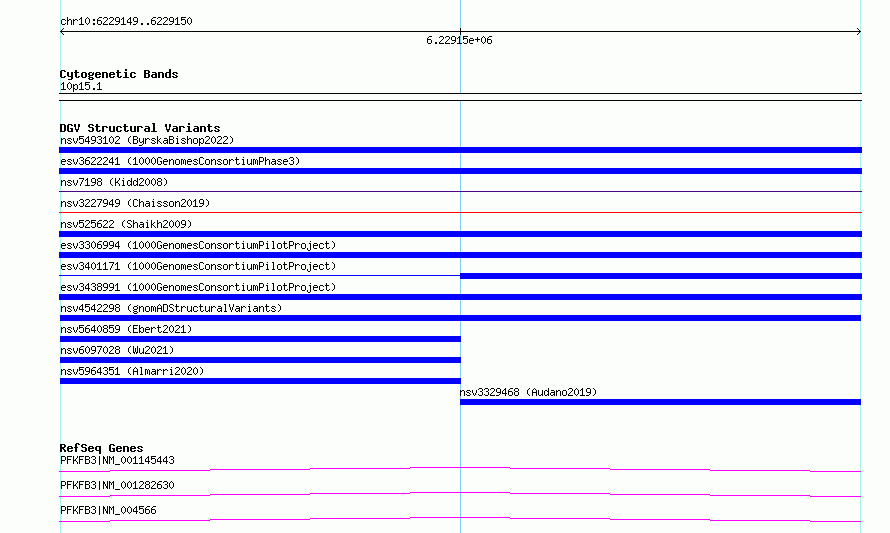Open variant nsv5964351 (Almarri2020)
Screen dimensions: 890x533
point(132,371)
